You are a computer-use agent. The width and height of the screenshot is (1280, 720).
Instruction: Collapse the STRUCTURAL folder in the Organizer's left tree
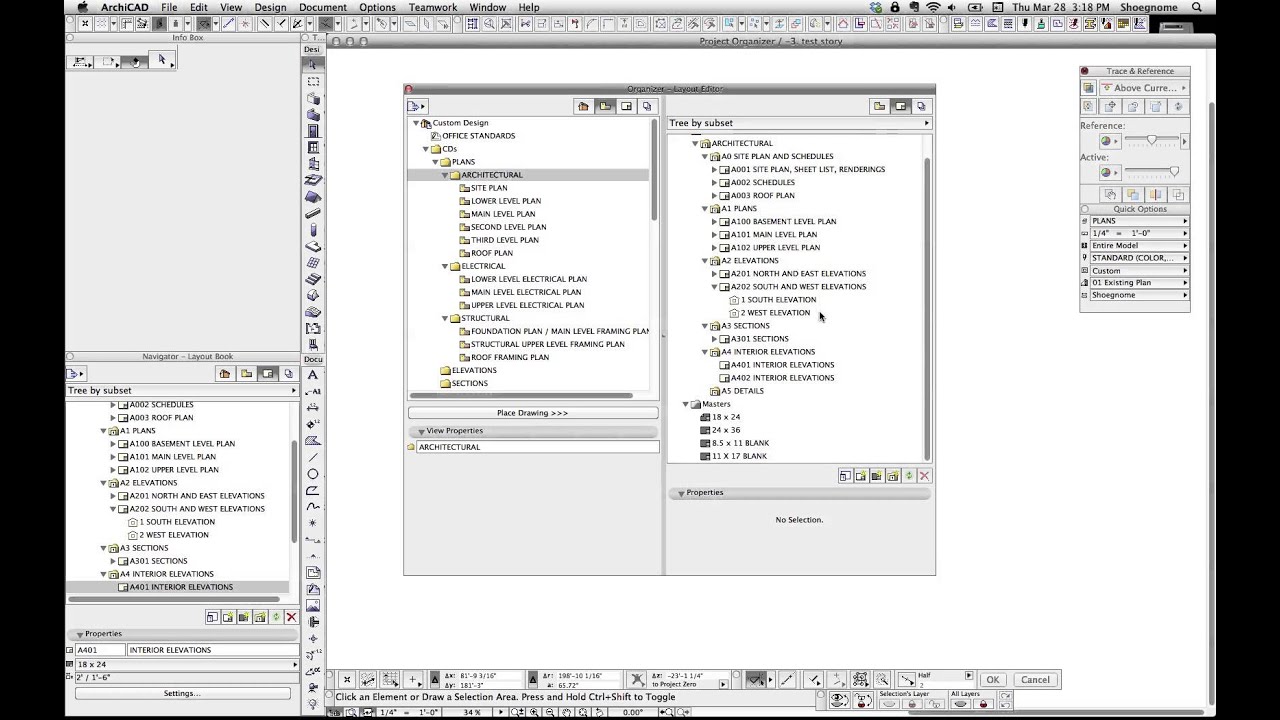click(445, 318)
